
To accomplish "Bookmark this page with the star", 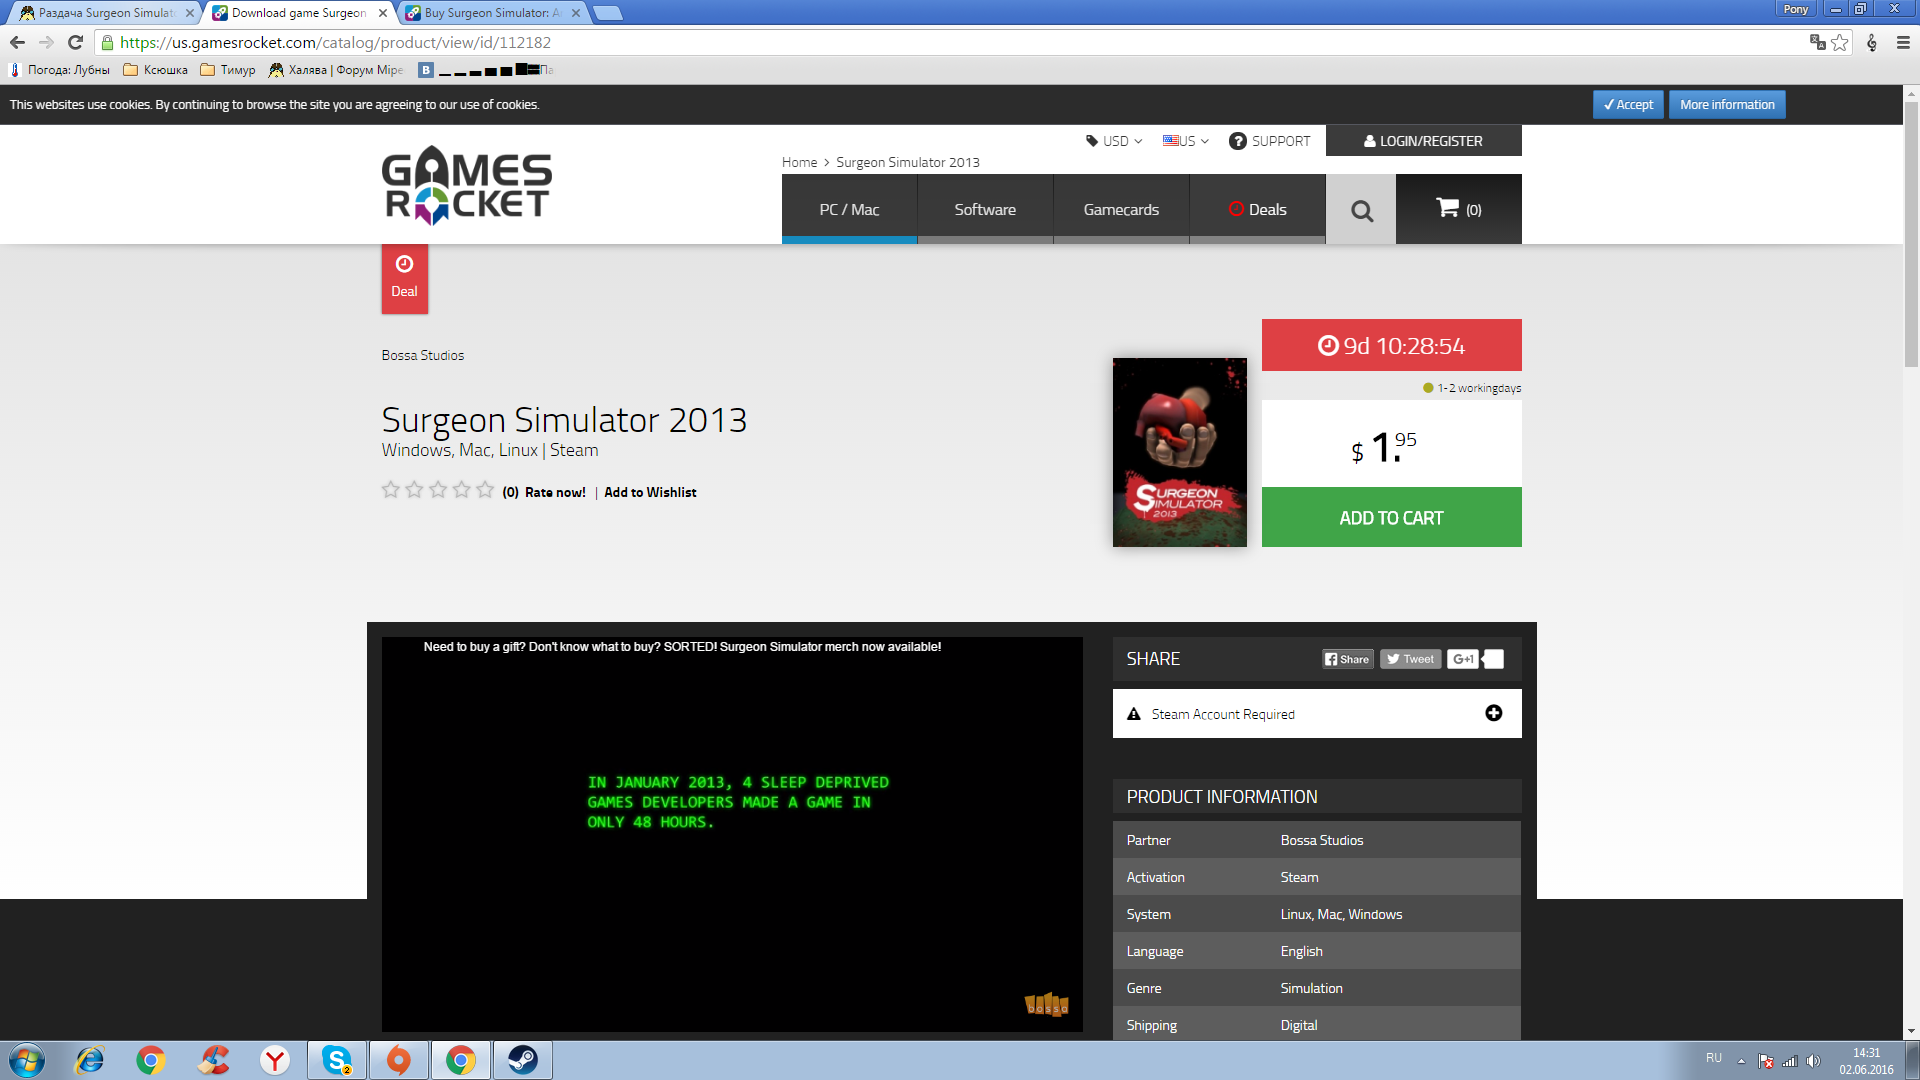I will point(1839,42).
